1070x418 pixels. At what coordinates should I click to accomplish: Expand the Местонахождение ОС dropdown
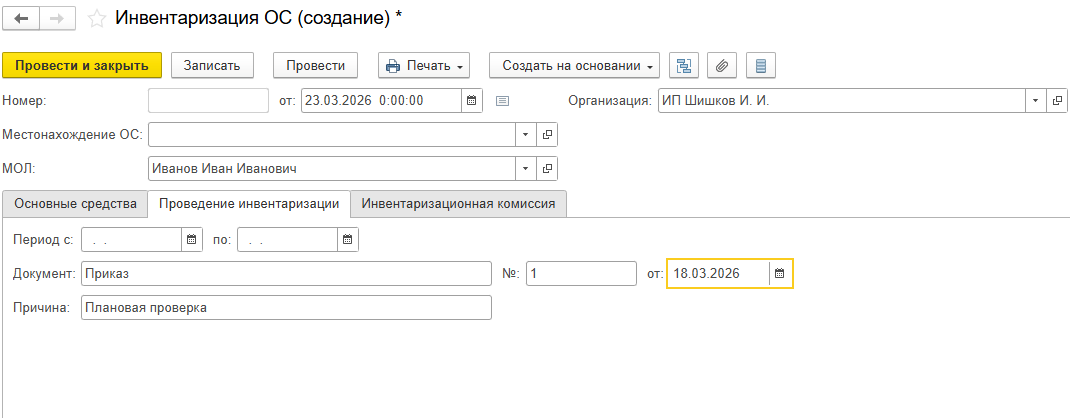point(527,134)
